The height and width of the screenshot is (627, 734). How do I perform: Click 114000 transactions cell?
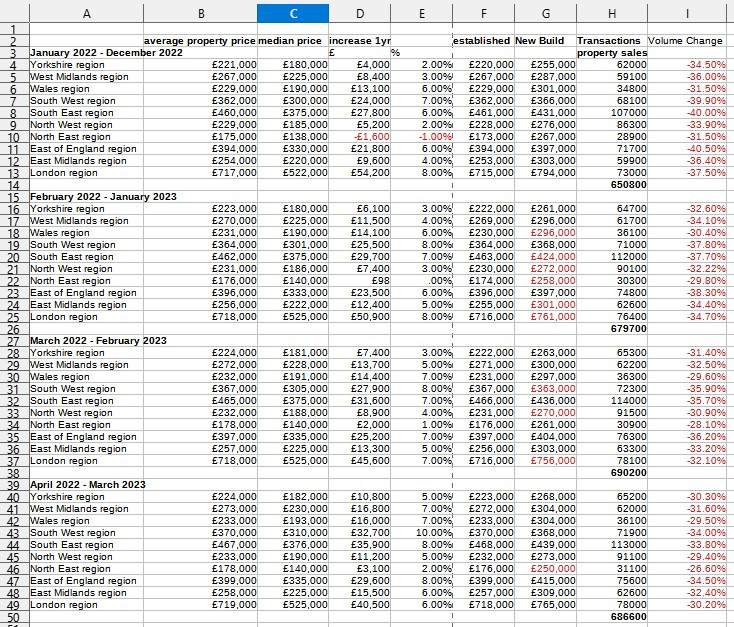click(612, 401)
